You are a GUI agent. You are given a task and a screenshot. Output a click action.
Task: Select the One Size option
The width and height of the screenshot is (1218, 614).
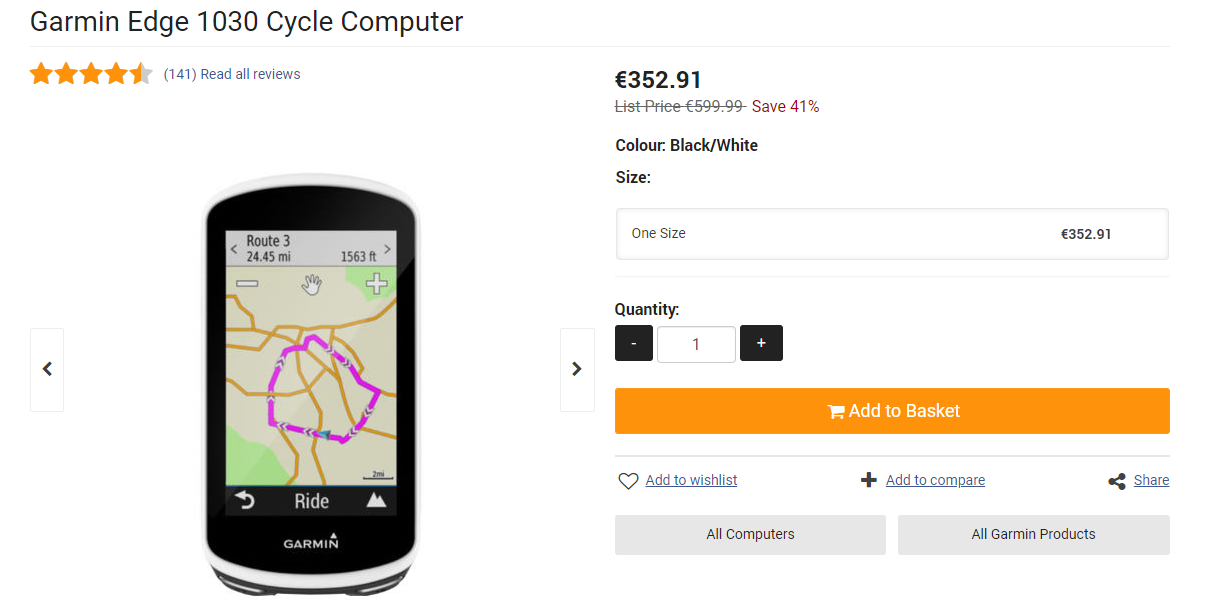click(892, 234)
